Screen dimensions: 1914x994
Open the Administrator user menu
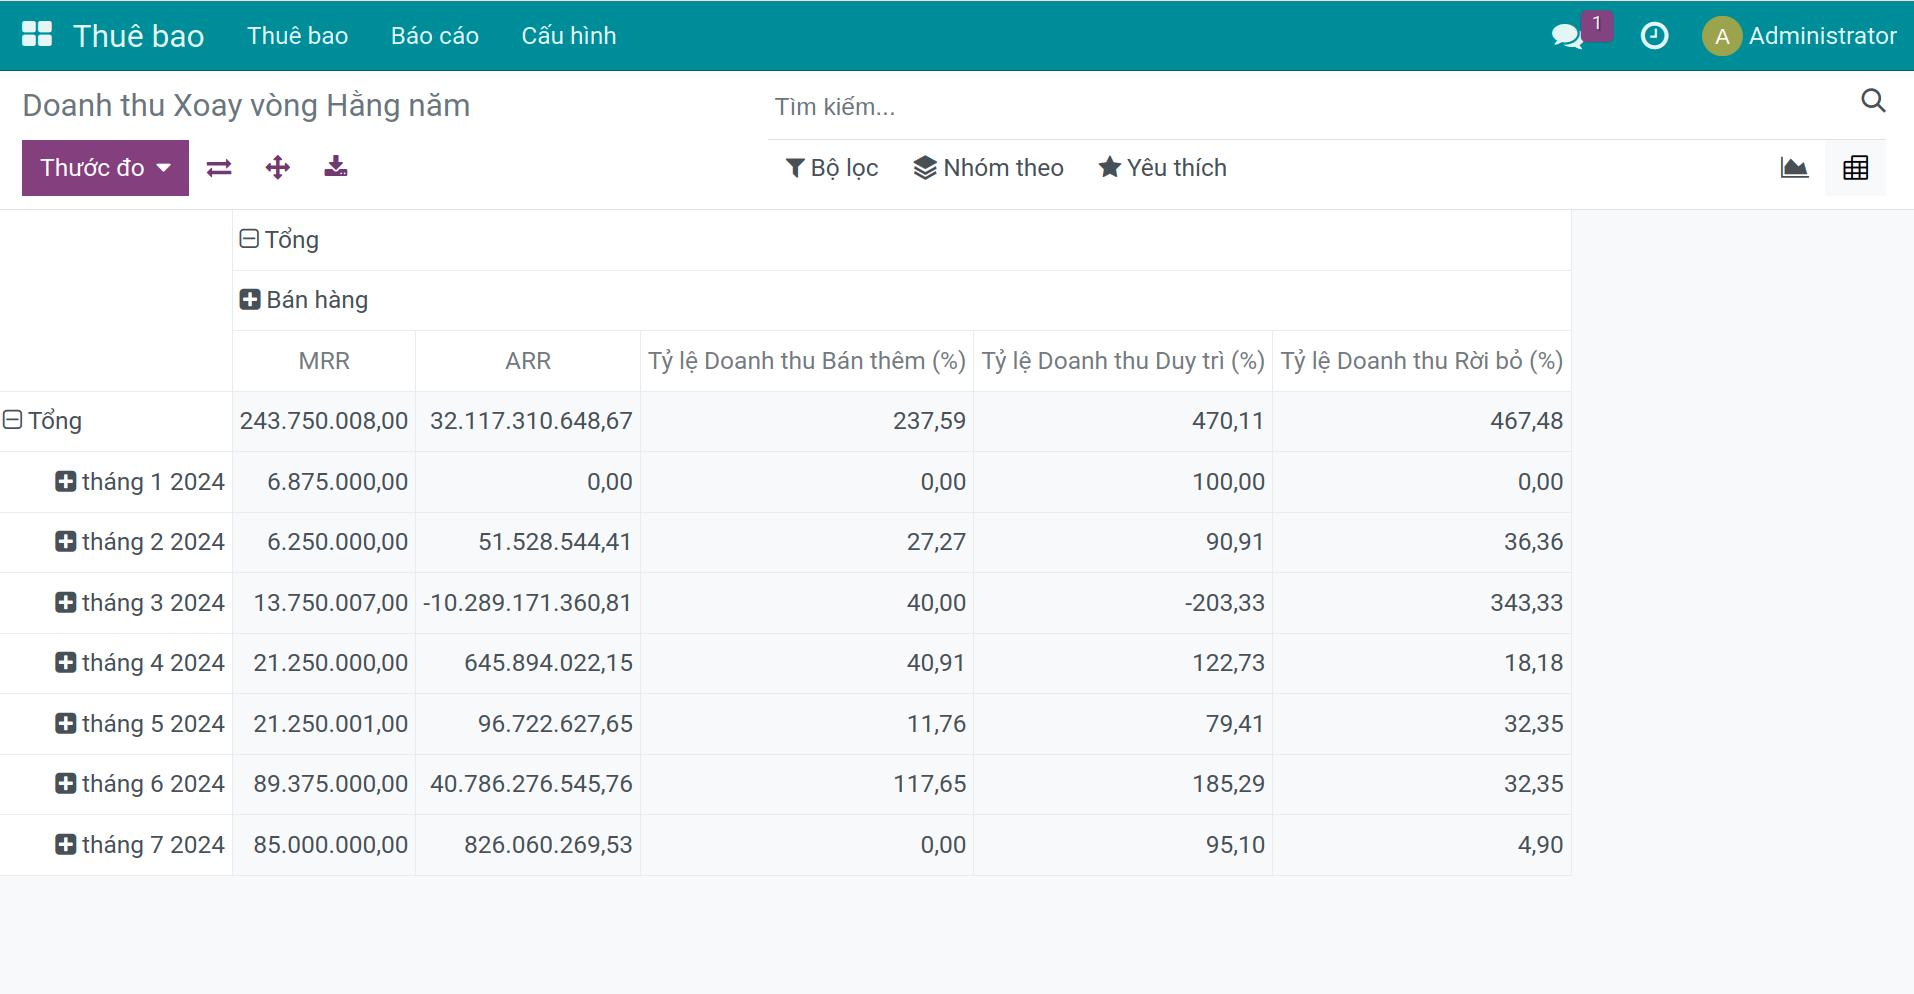tap(1799, 36)
